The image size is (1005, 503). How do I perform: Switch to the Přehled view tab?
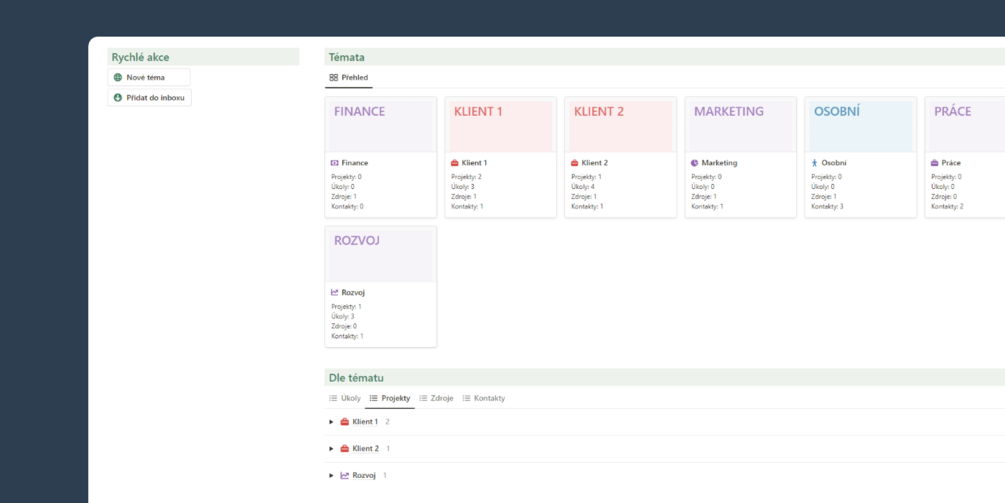coord(349,78)
